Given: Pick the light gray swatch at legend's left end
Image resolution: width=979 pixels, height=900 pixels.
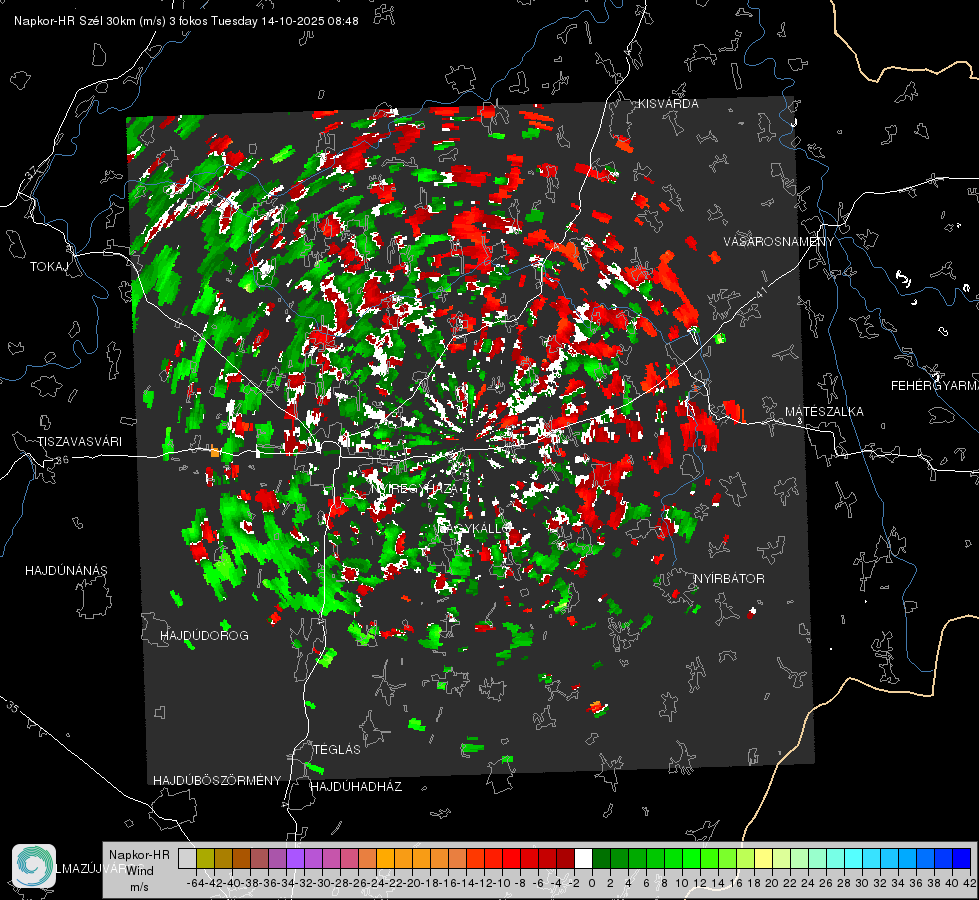Looking at the screenshot, I should point(187,858).
